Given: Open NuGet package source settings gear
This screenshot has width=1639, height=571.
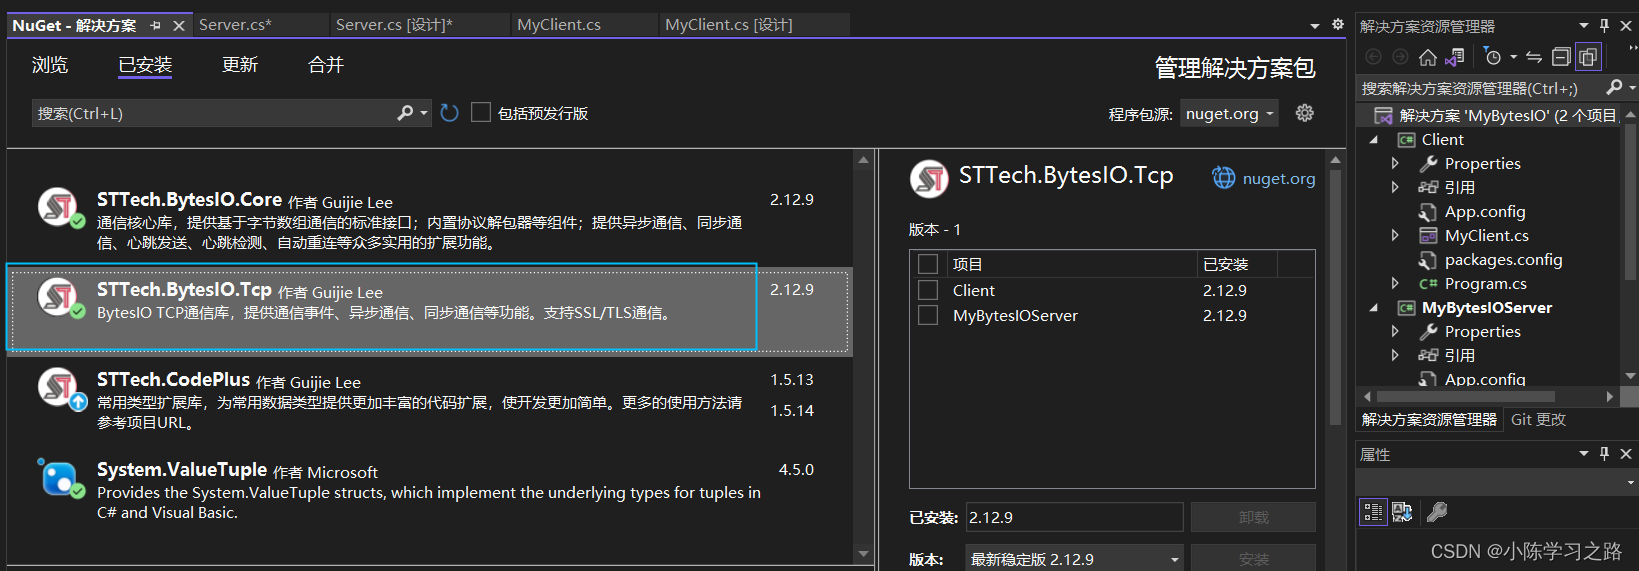Looking at the screenshot, I should click(1305, 113).
